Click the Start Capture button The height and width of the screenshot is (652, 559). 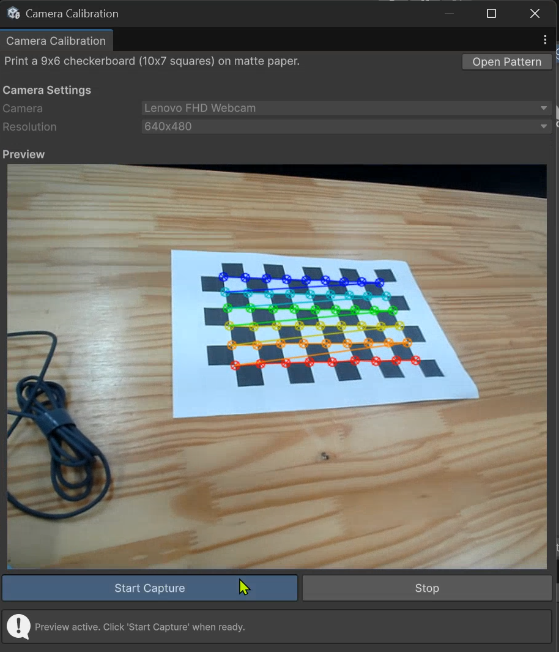(x=150, y=588)
